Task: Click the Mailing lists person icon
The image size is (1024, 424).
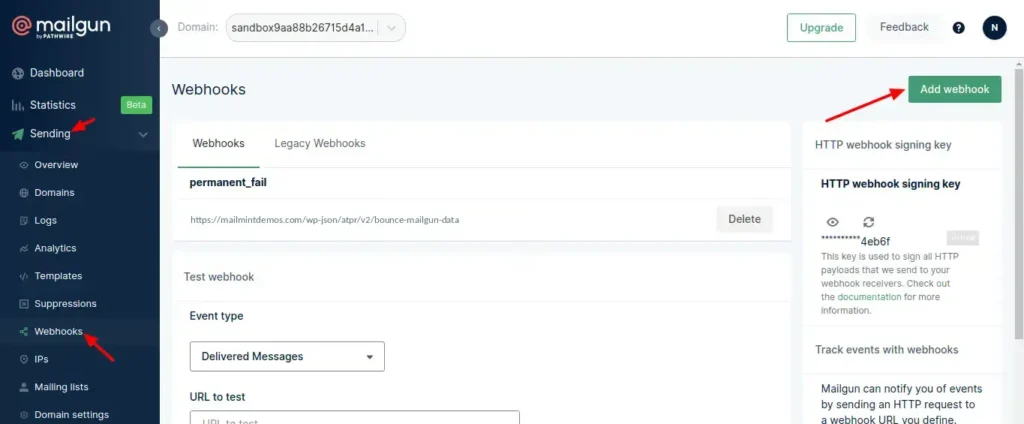Action: [x=24, y=387]
